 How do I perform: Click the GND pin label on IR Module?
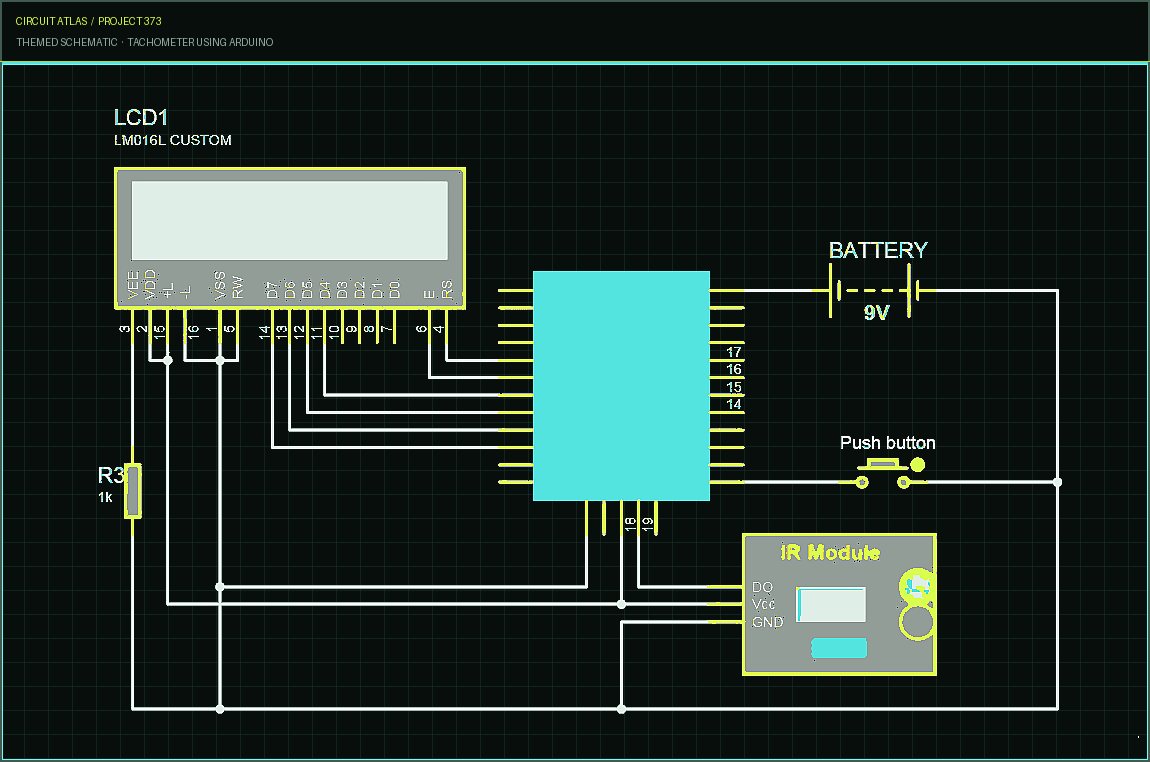coord(767,622)
